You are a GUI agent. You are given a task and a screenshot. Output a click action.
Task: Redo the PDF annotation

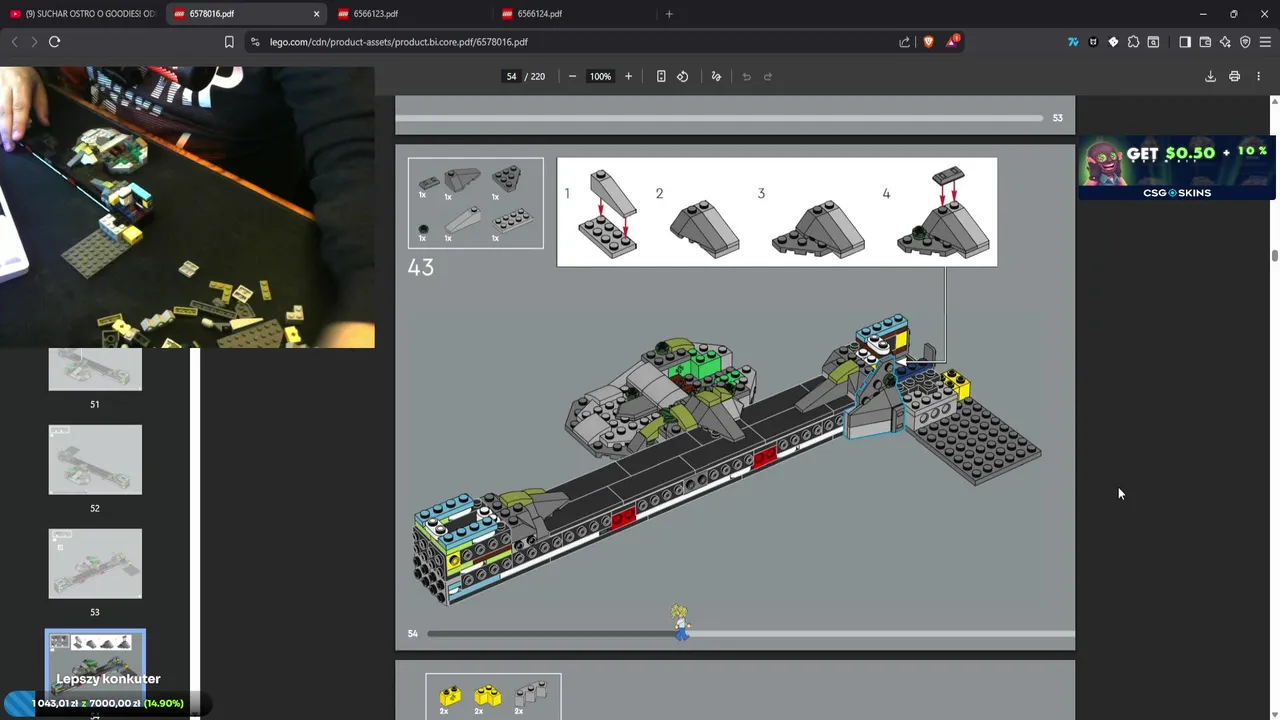768,76
